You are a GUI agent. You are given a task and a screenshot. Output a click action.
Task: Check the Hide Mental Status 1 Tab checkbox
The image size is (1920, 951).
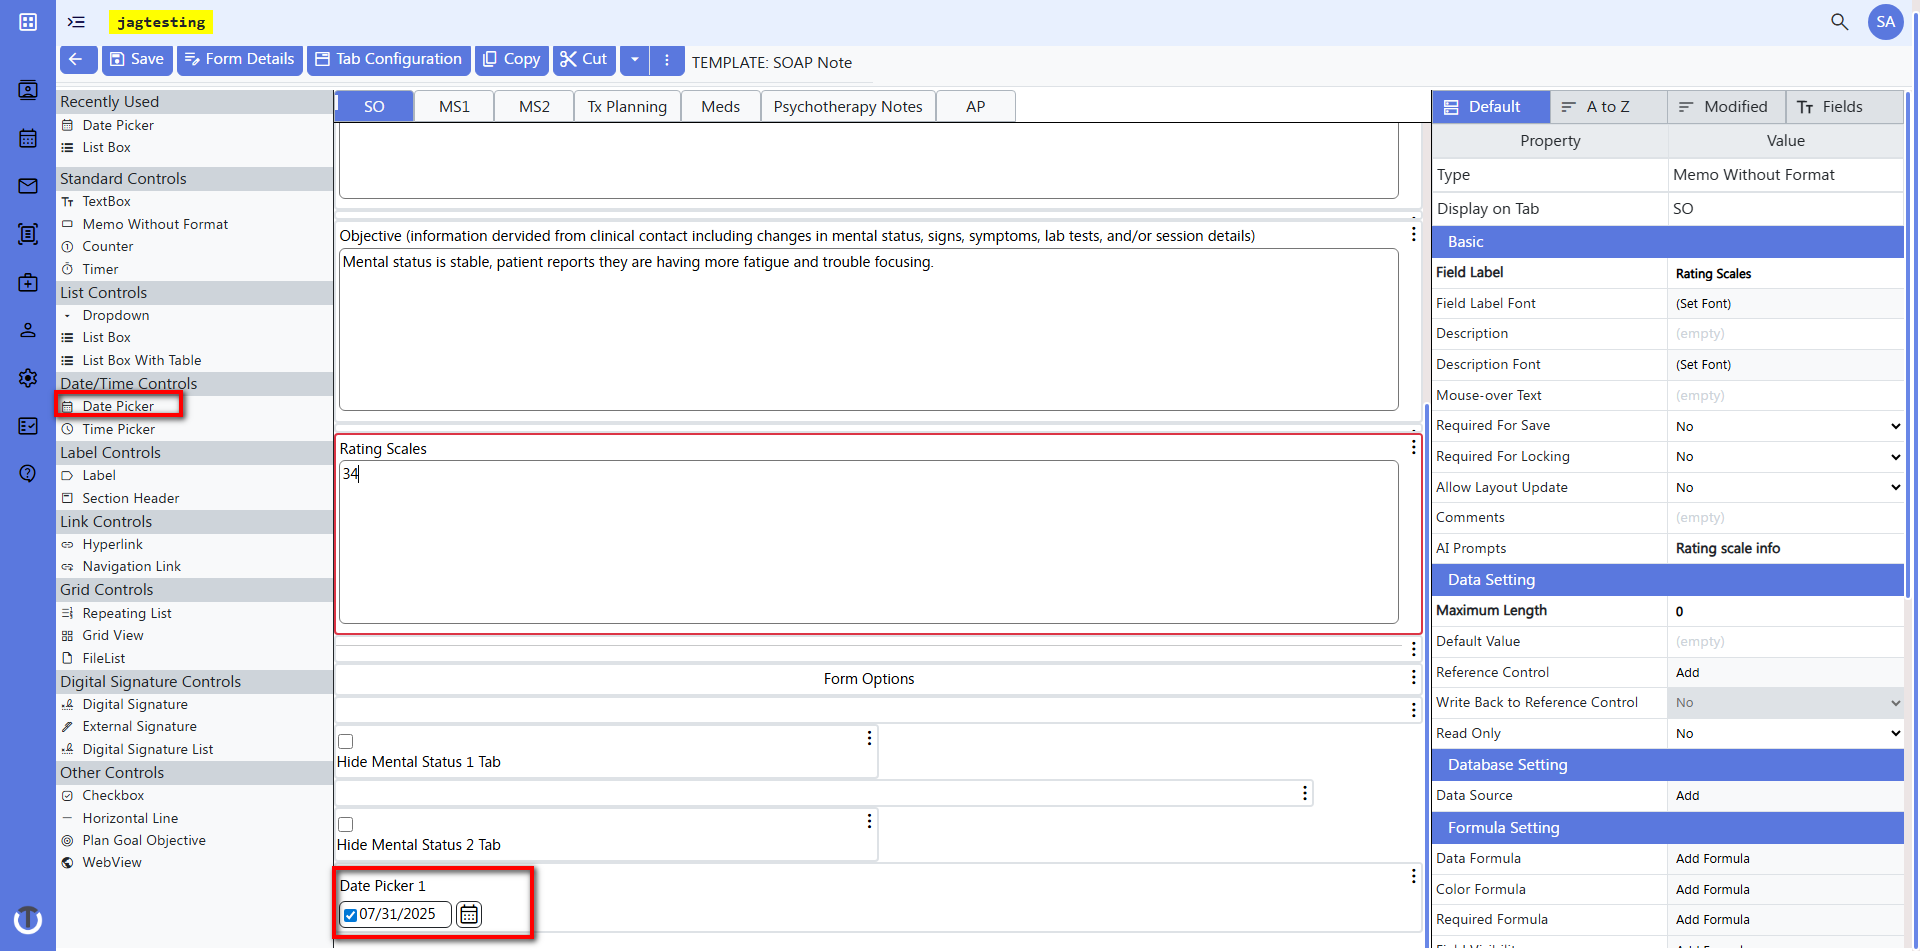[x=345, y=741]
